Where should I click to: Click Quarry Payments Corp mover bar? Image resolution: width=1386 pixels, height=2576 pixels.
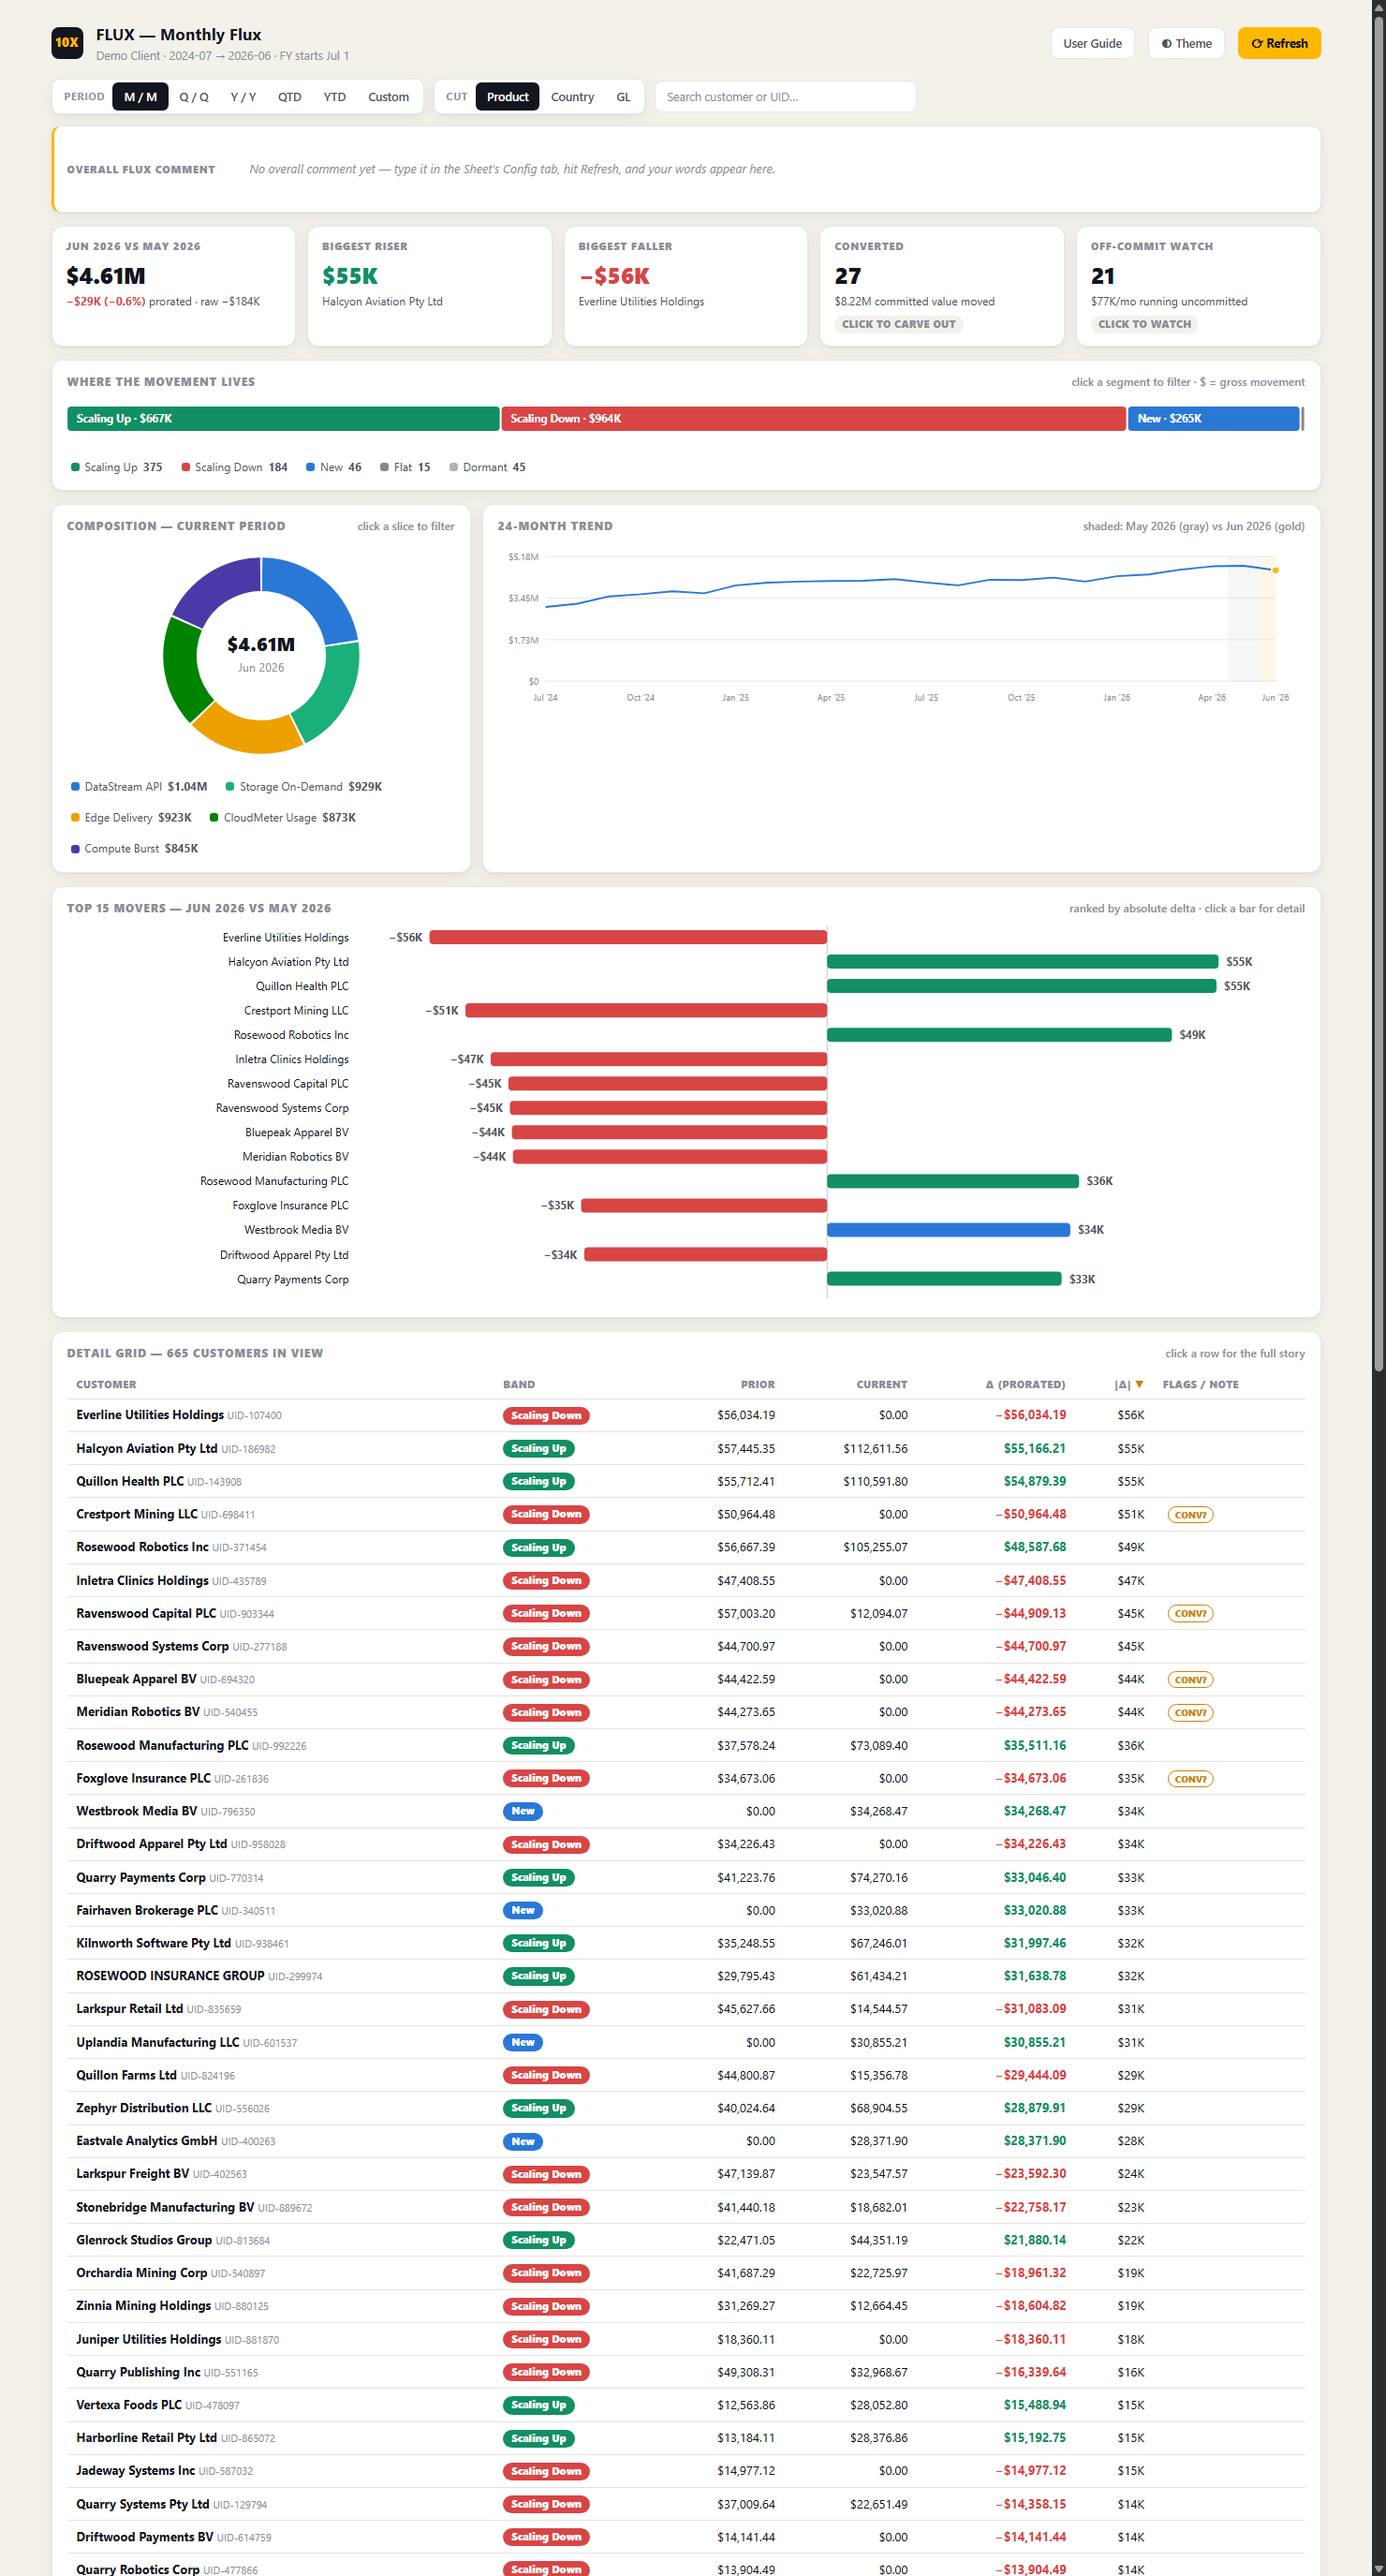(x=944, y=1279)
